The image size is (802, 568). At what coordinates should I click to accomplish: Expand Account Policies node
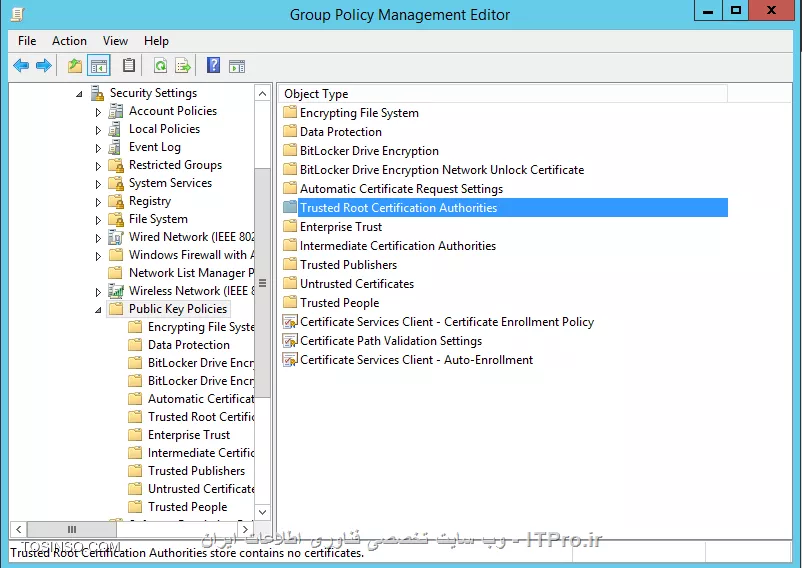[x=98, y=112]
